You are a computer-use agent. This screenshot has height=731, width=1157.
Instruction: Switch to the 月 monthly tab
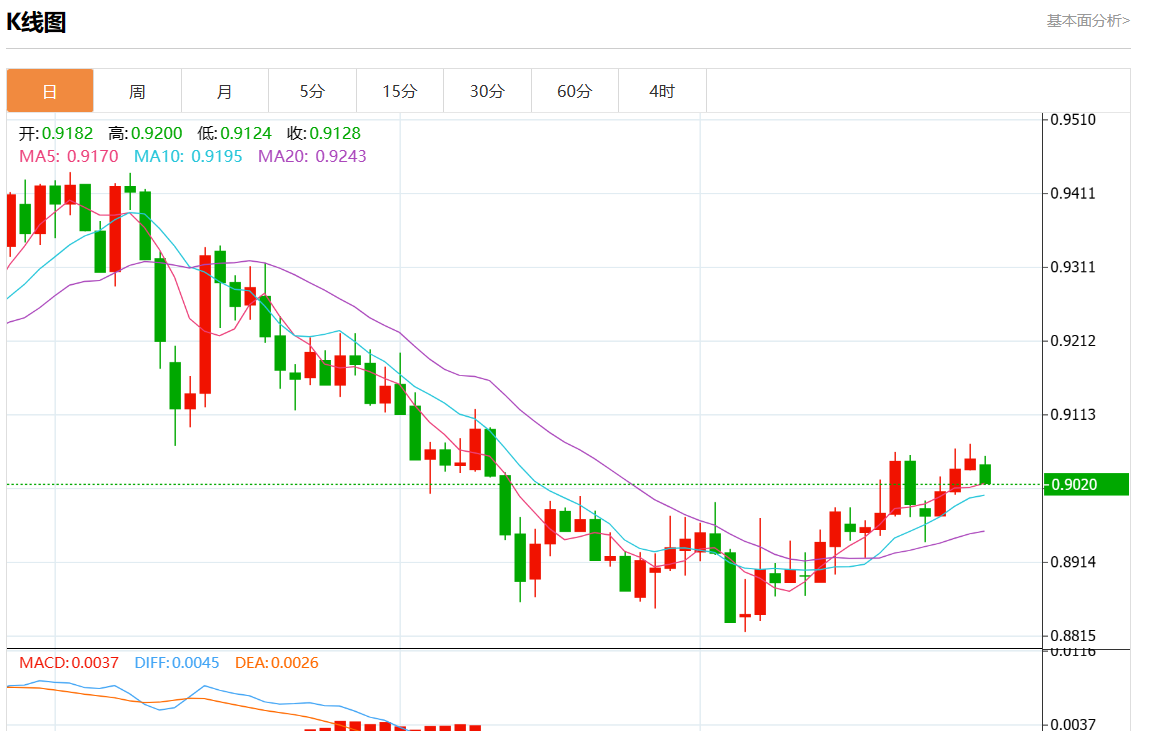(x=225, y=91)
